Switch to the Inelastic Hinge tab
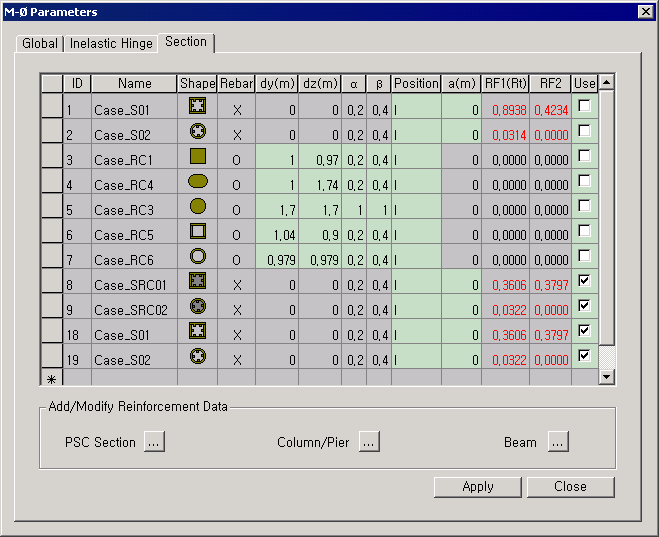Screen dimensions: 659x537 pyautogui.click(x=111, y=44)
